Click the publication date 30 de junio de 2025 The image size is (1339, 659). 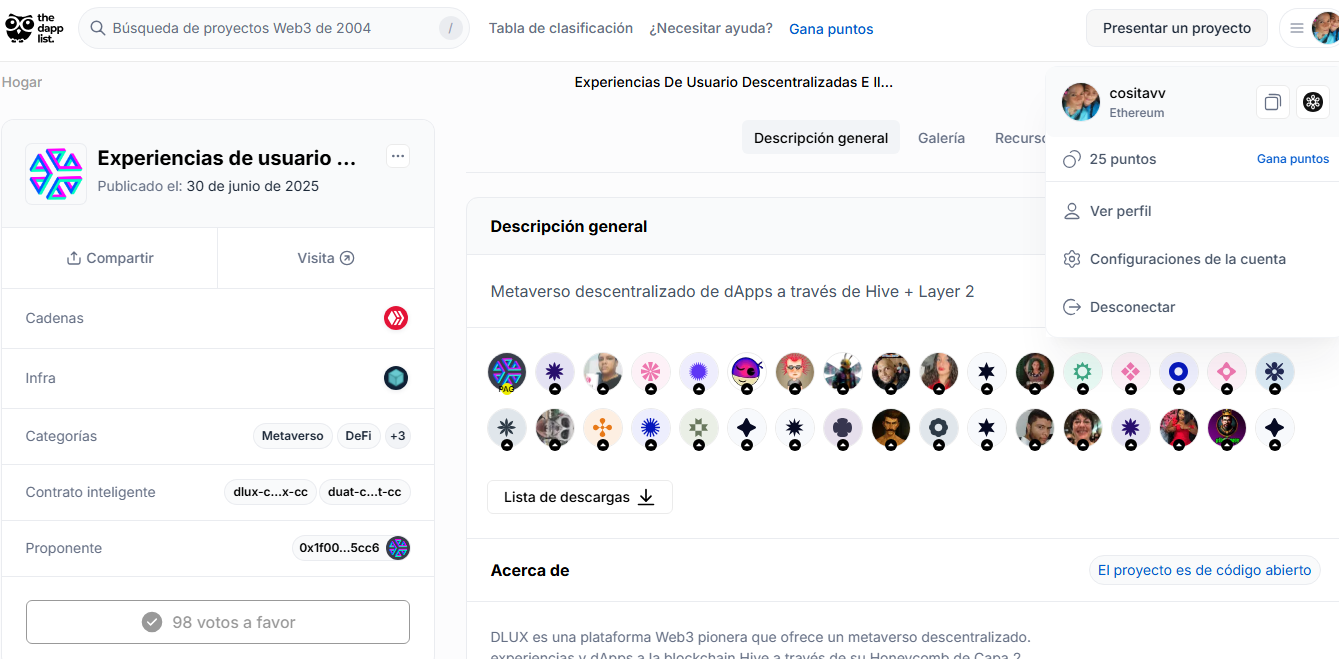(253, 186)
